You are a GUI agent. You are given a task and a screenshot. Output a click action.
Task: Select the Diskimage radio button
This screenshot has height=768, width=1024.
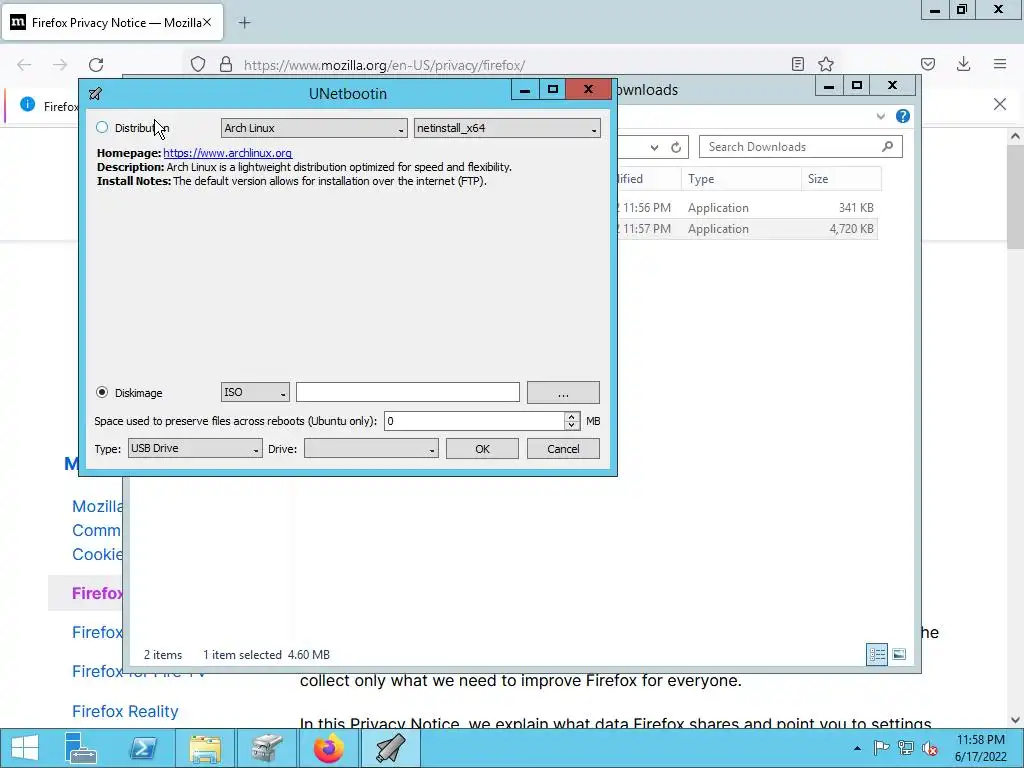coord(102,392)
